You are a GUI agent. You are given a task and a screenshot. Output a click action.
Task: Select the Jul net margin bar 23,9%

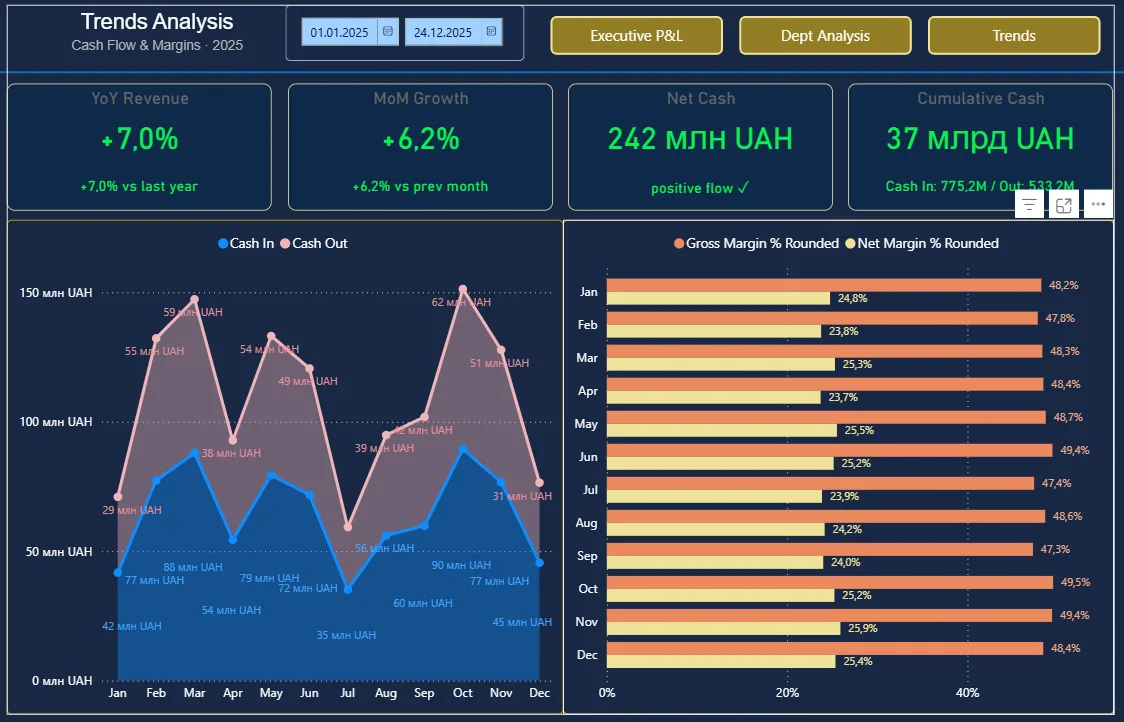pyautogui.click(x=714, y=496)
